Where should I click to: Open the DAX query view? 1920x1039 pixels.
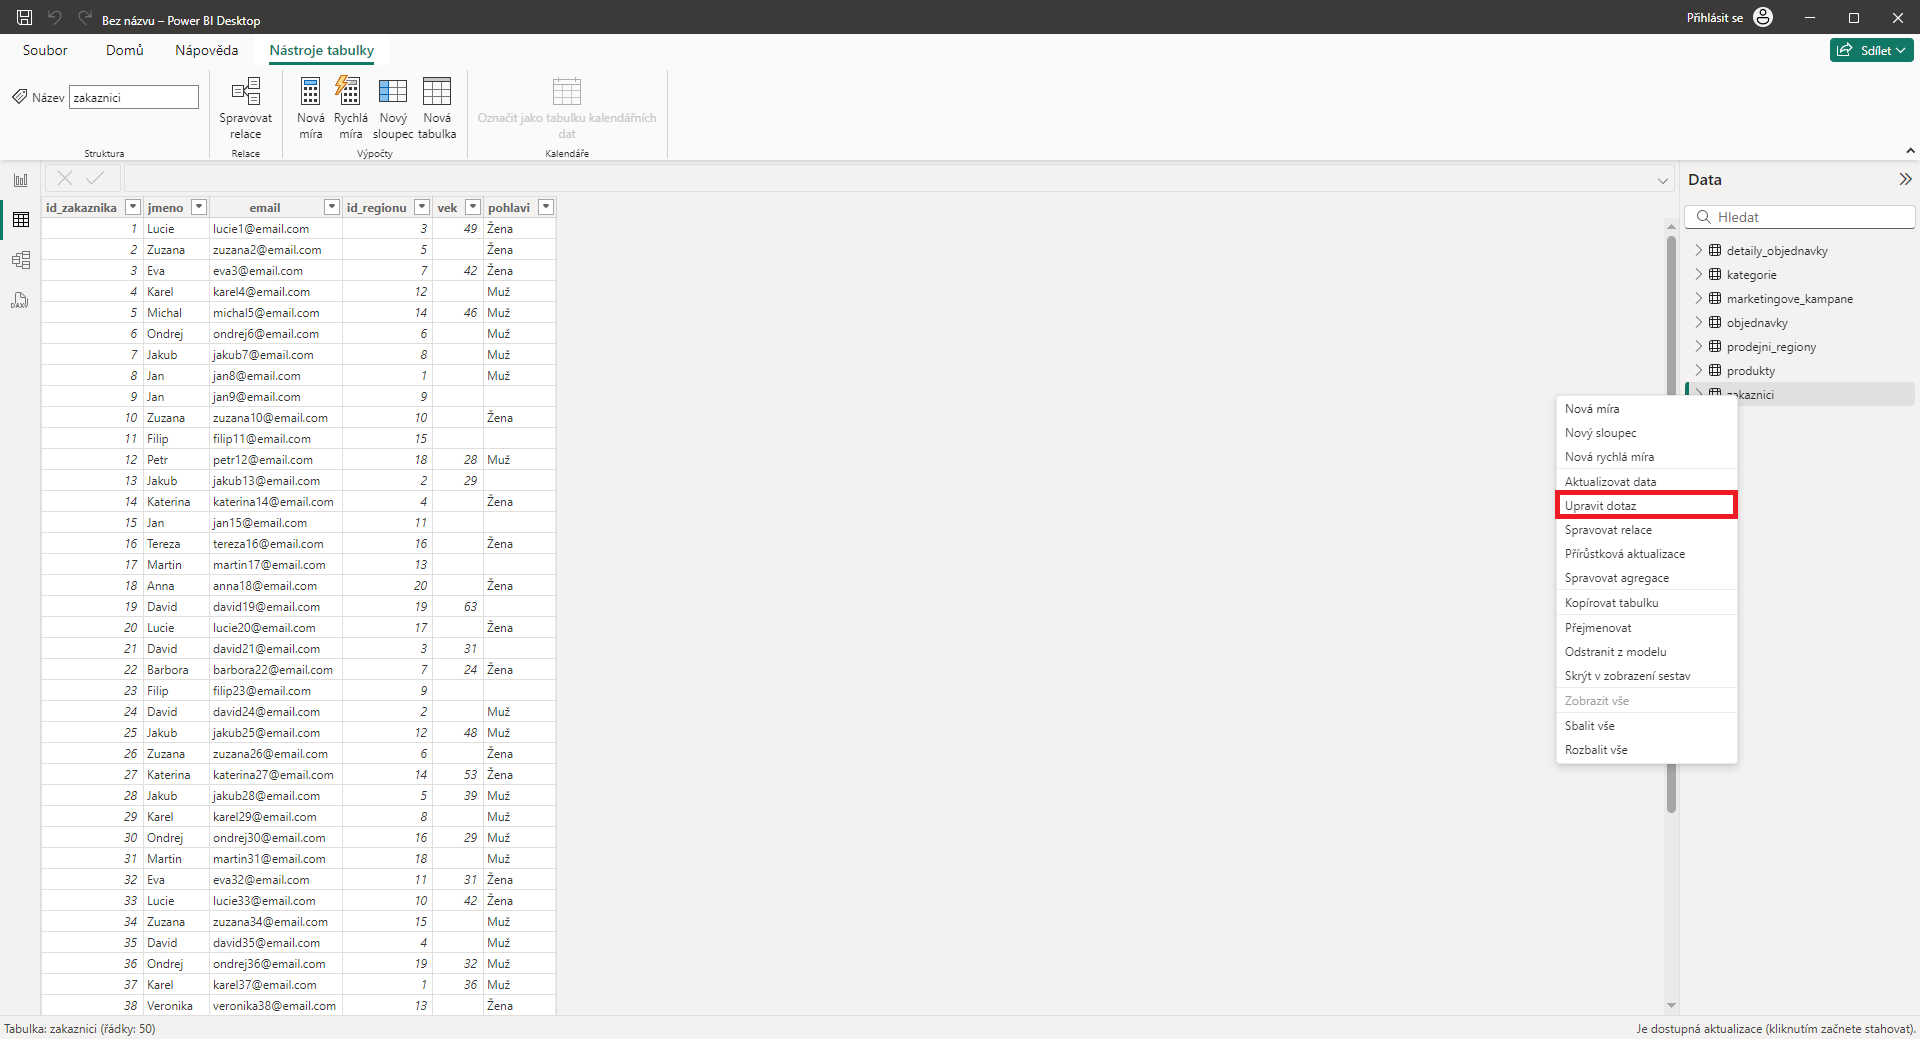click(20, 300)
